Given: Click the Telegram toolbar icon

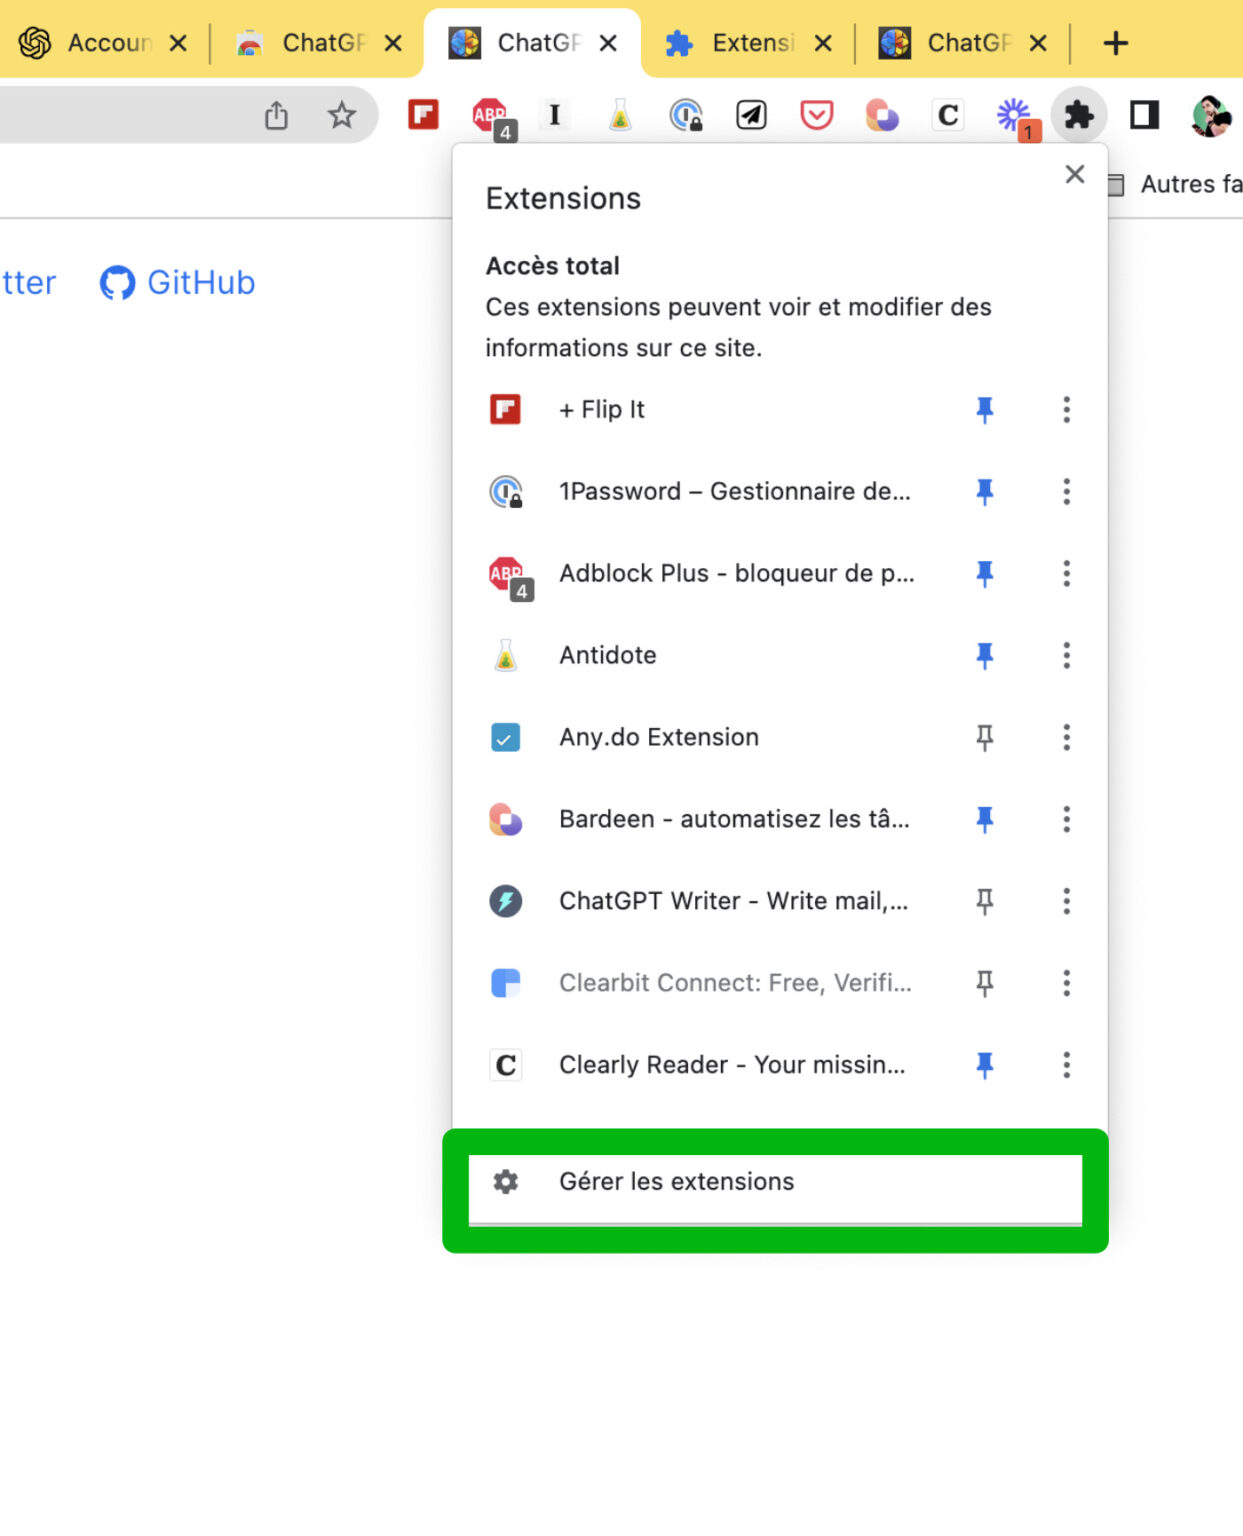Looking at the screenshot, I should [751, 115].
